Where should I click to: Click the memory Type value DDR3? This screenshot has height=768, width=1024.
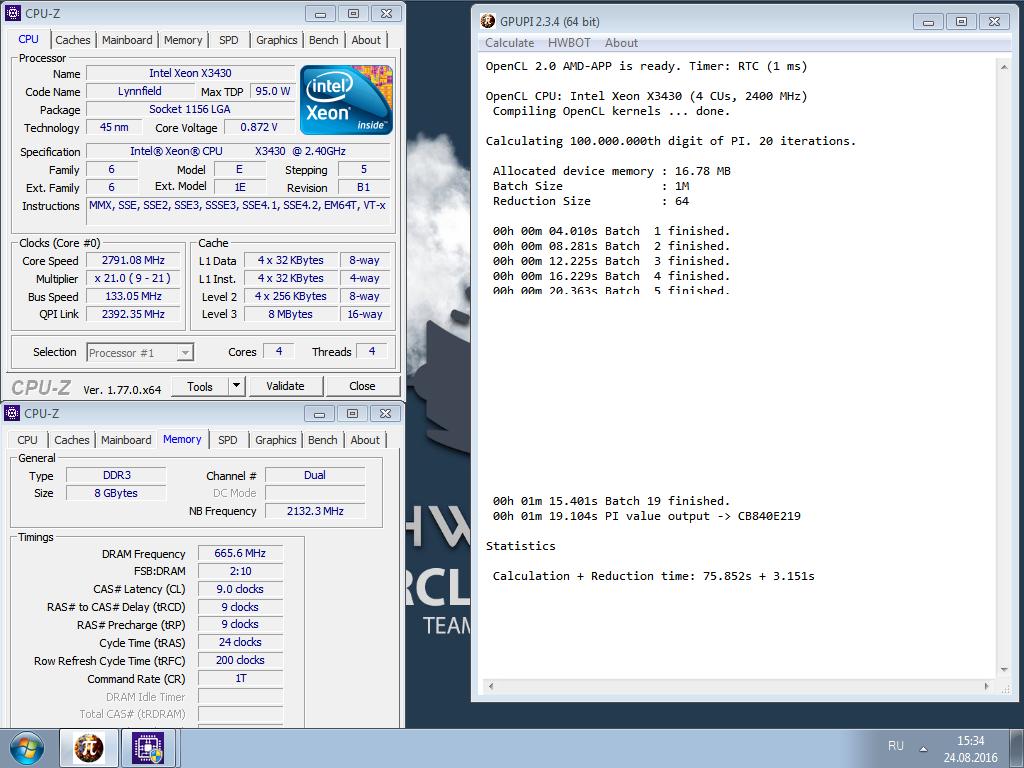(117, 475)
